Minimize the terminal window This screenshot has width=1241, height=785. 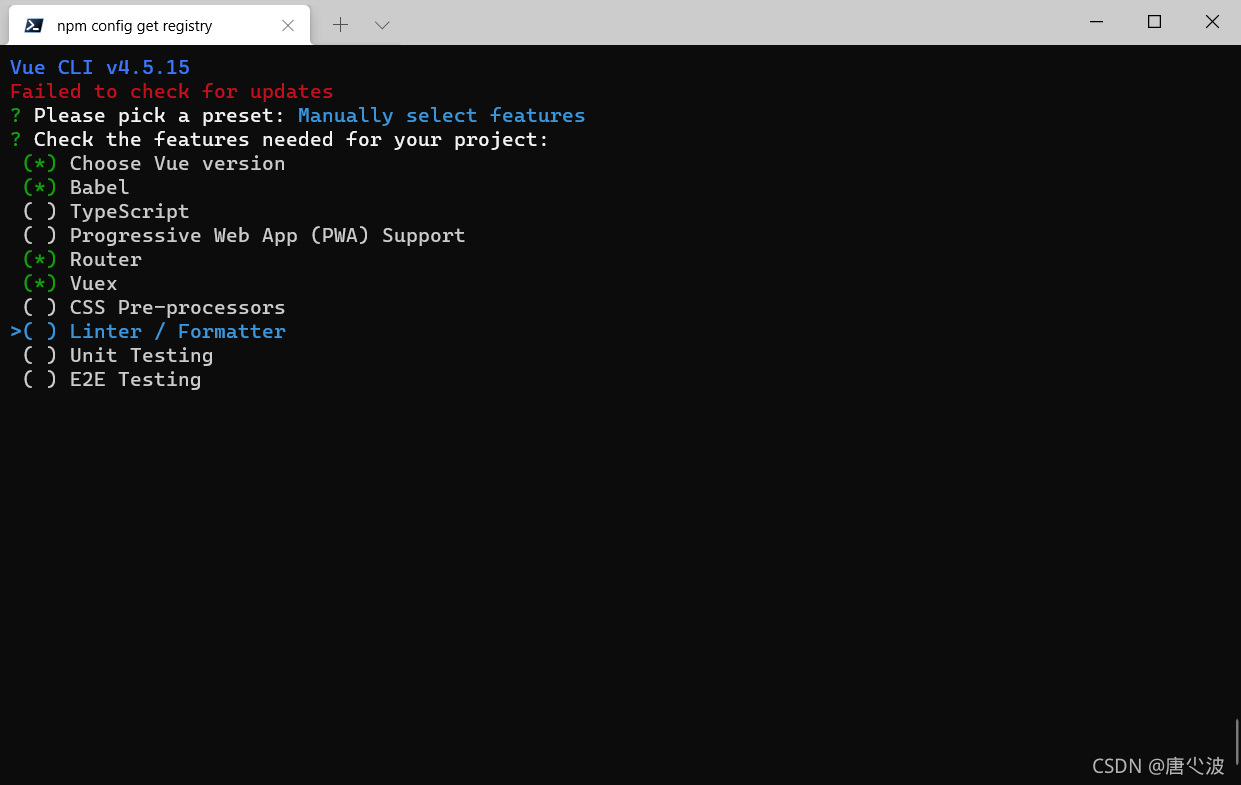pos(1097,22)
